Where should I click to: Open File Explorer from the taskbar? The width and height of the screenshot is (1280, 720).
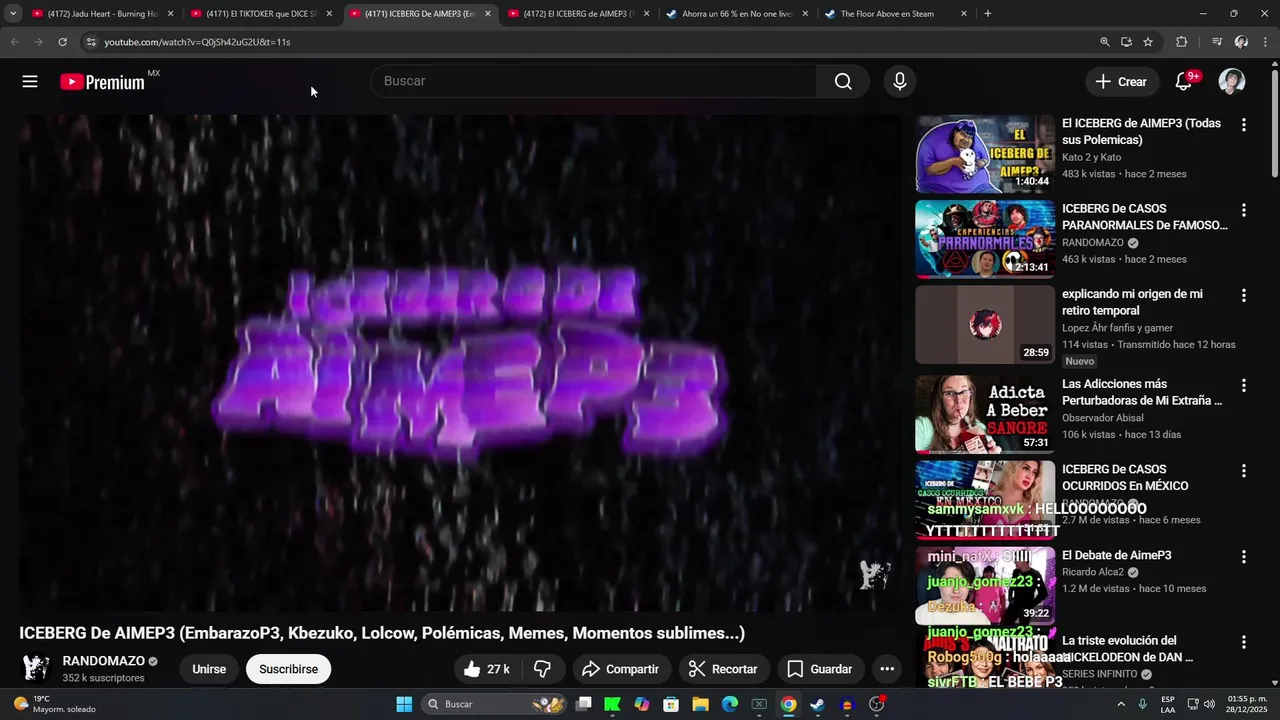[x=700, y=704]
